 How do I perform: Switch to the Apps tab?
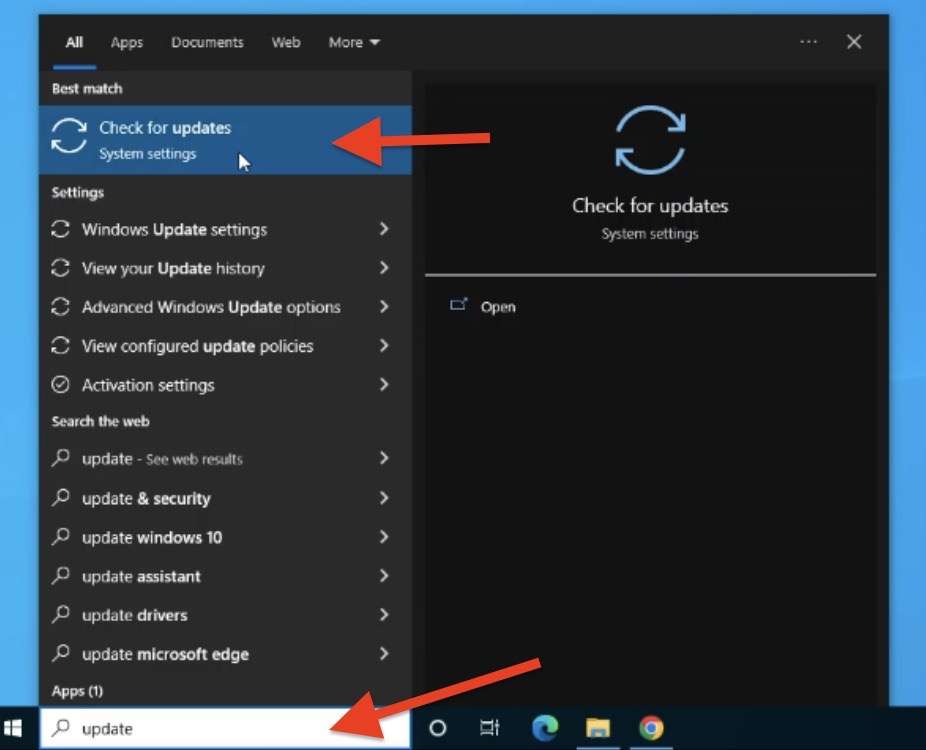(x=127, y=42)
